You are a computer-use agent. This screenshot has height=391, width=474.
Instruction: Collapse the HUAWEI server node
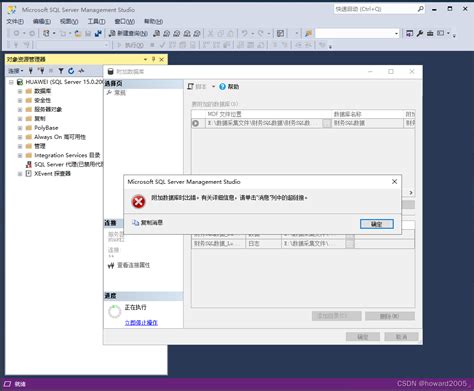11,82
